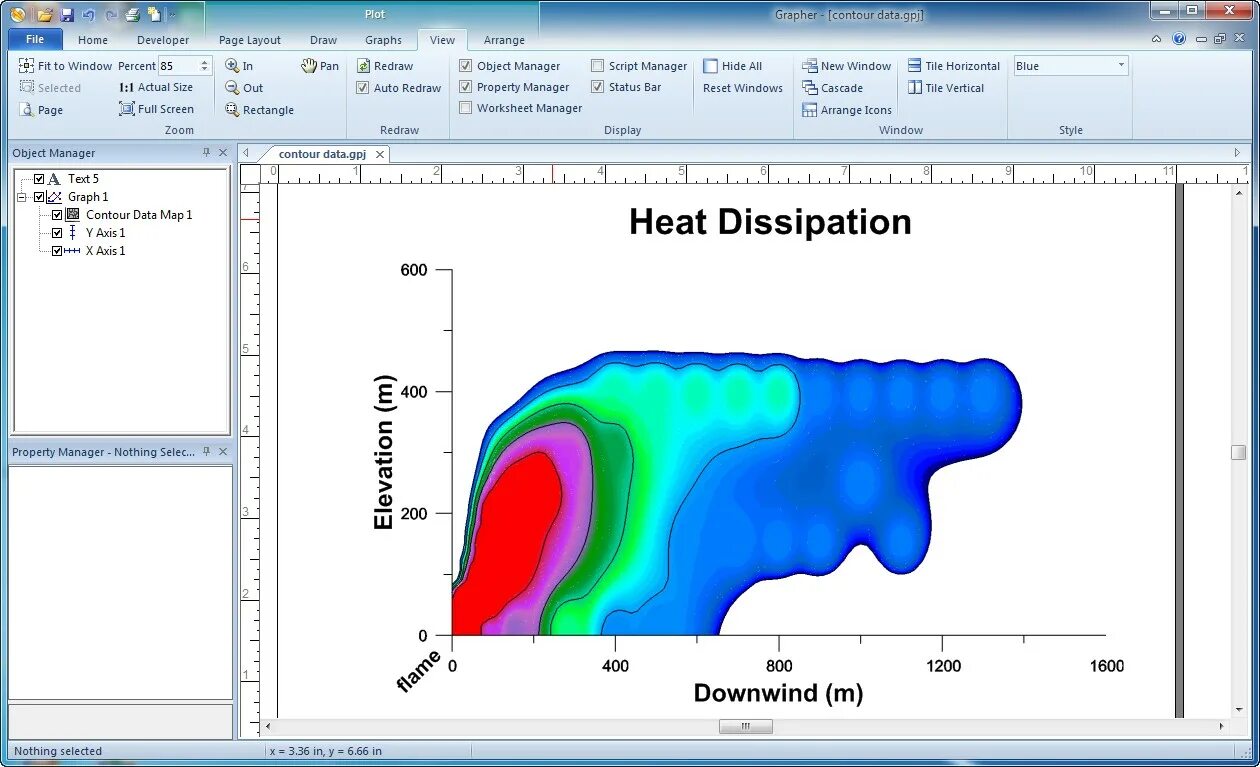The image size is (1260, 767).
Task: Click the Save floppy disk icon
Action: pyautogui.click(x=67, y=15)
